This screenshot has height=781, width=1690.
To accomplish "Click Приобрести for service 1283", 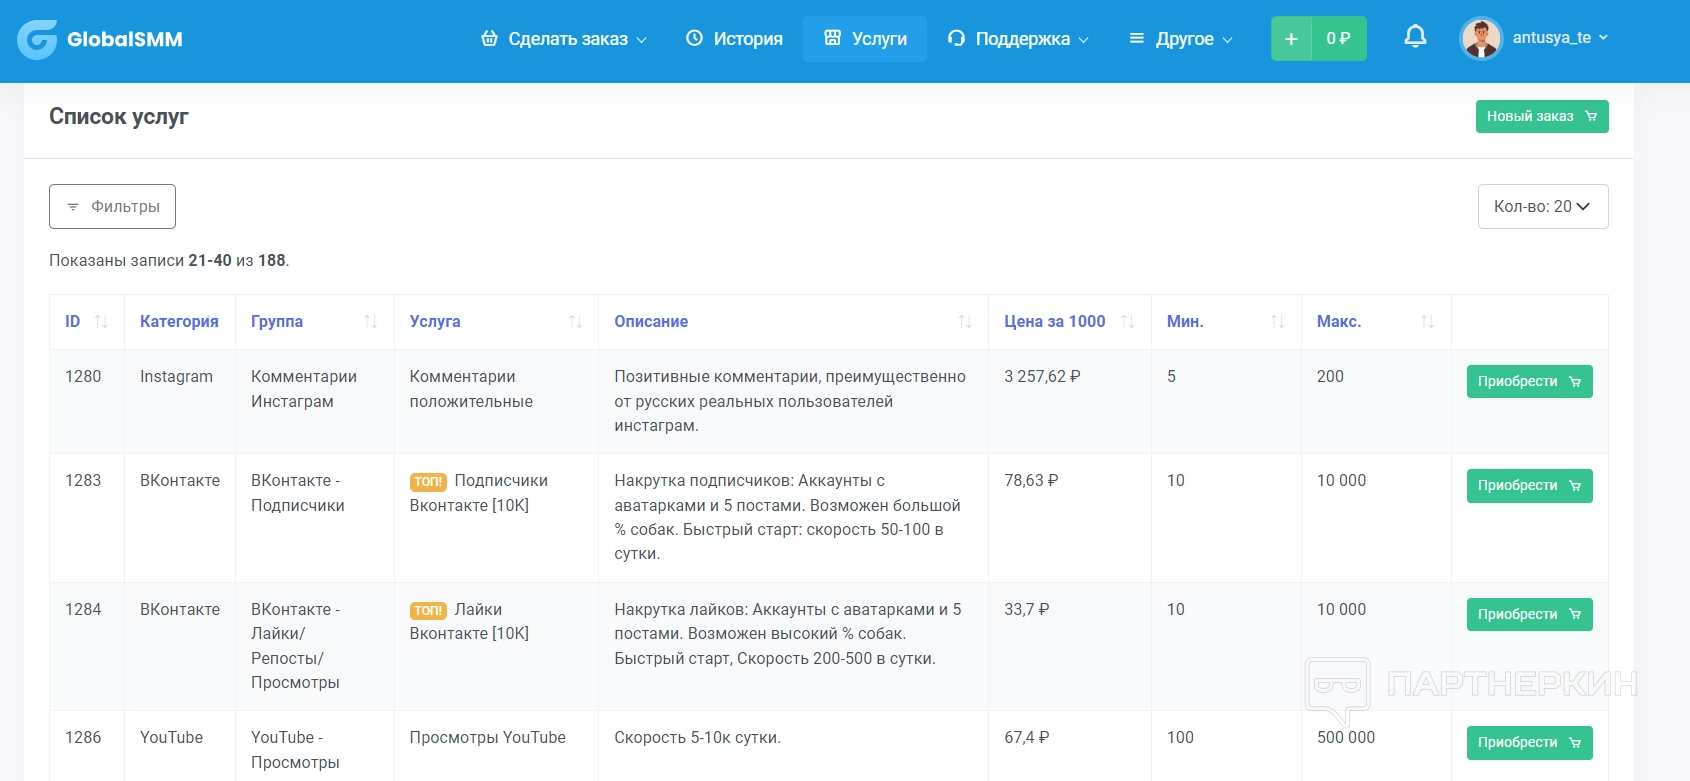I will click(1529, 486).
